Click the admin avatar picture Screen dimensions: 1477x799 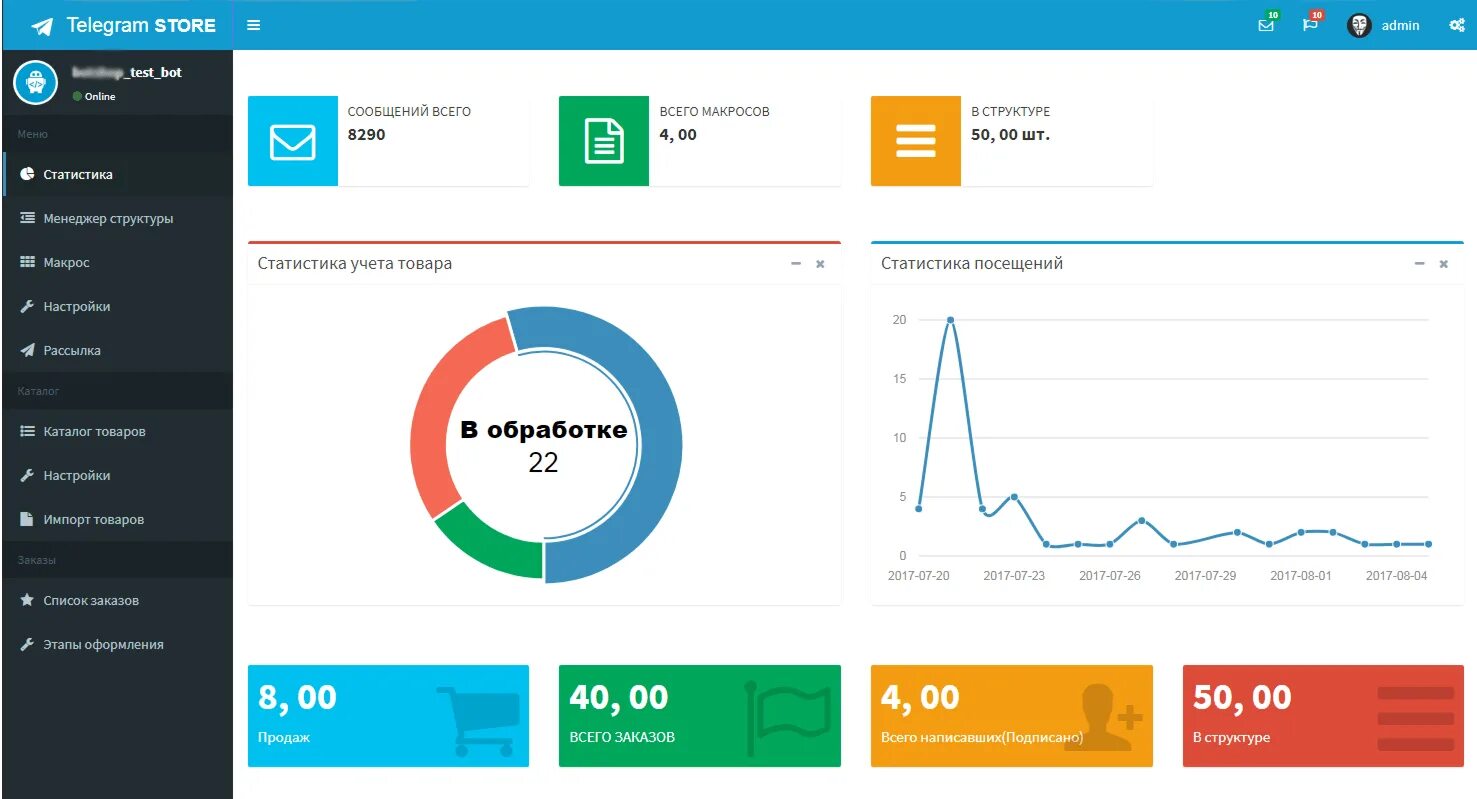[x=1359, y=25]
